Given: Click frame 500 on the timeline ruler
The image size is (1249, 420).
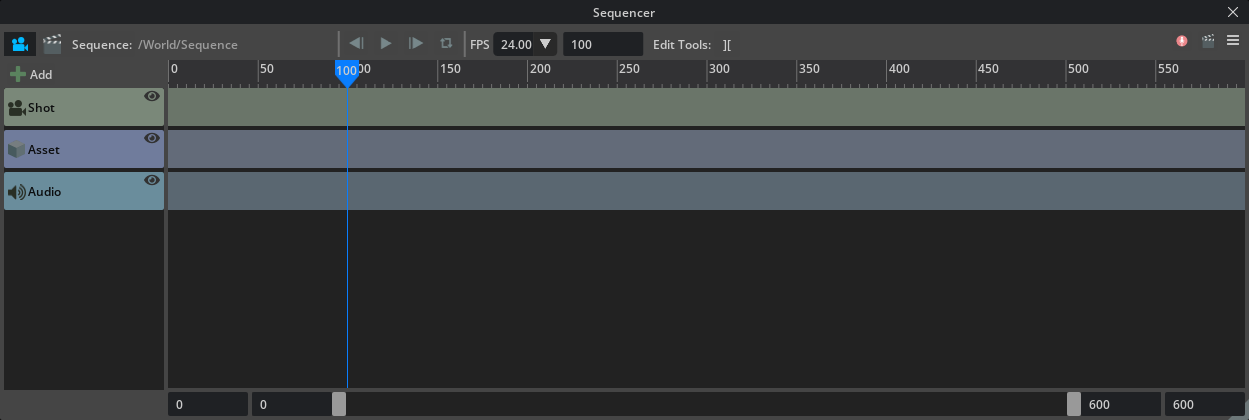Looking at the screenshot, I should [x=1078, y=69].
